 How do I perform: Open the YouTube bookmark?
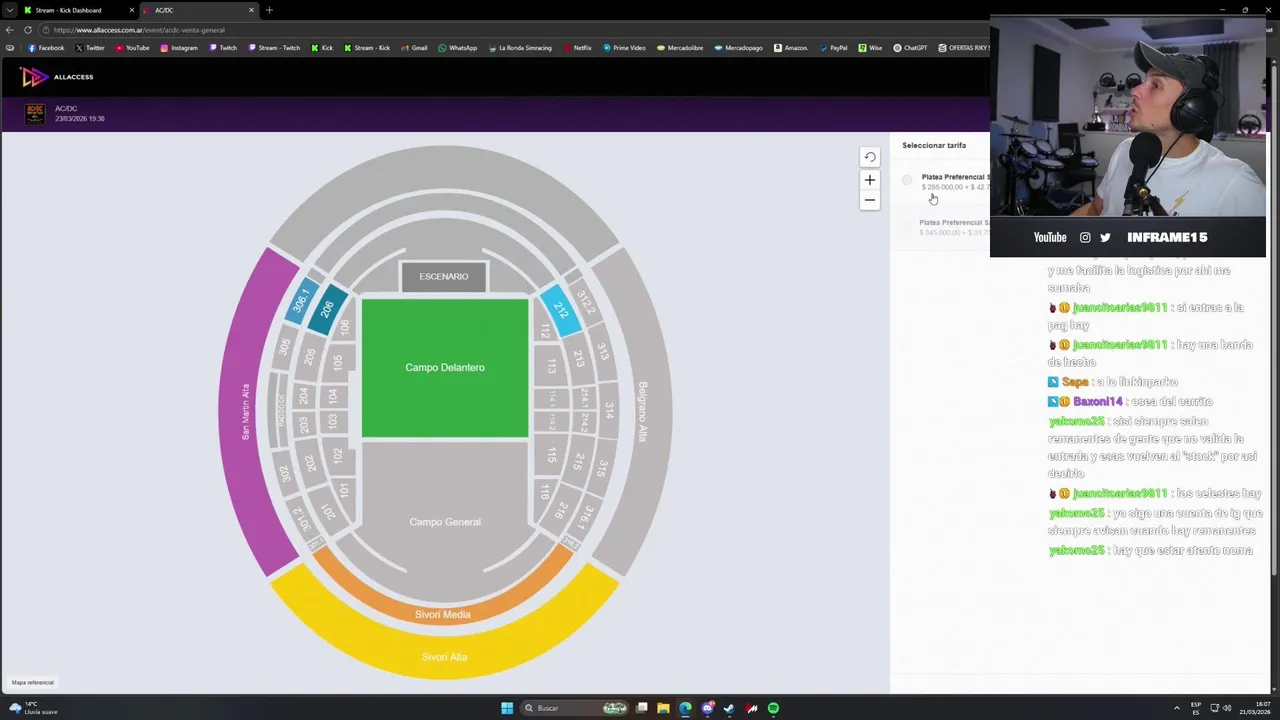132,48
